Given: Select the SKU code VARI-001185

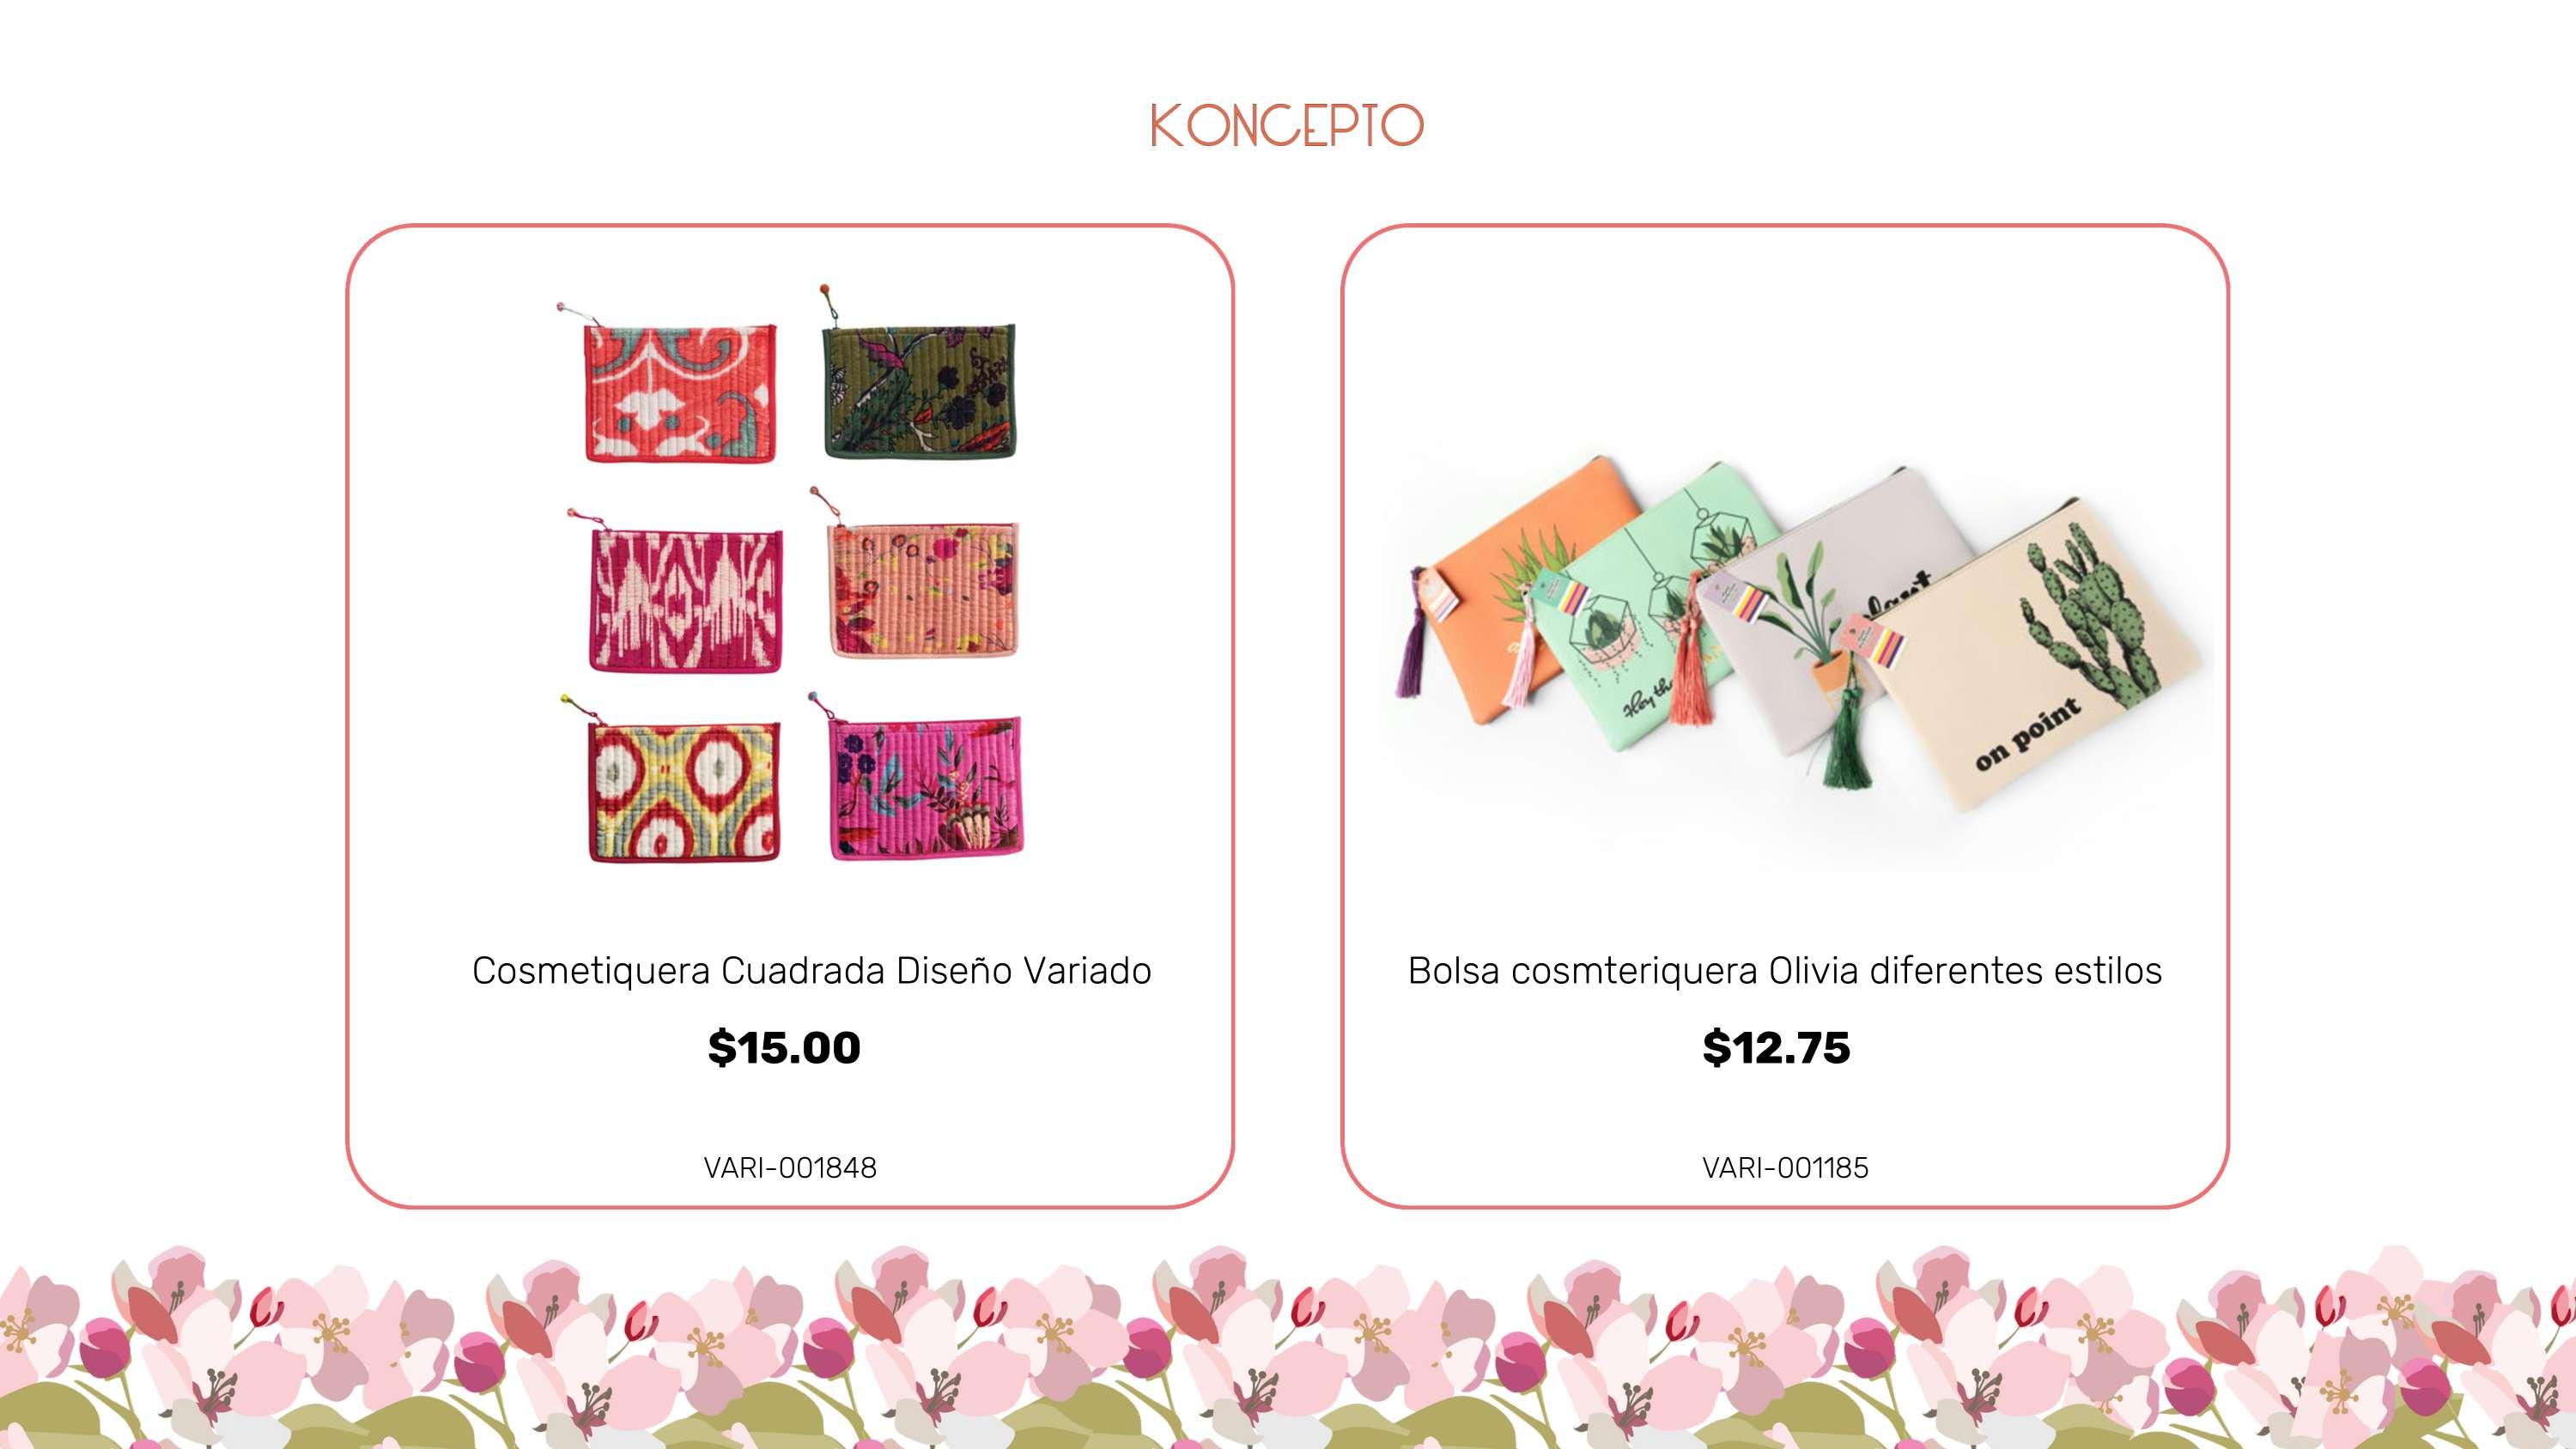Looking at the screenshot, I should tap(1785, 1168).
